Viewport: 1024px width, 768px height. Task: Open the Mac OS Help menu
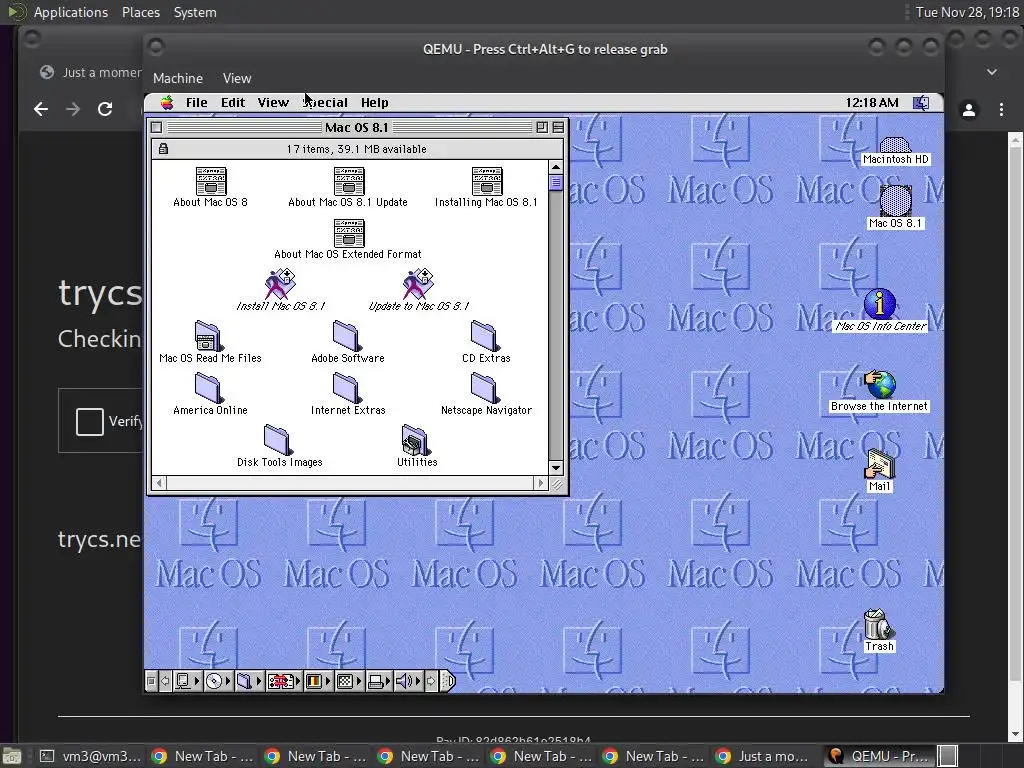(x=375, y=103)
